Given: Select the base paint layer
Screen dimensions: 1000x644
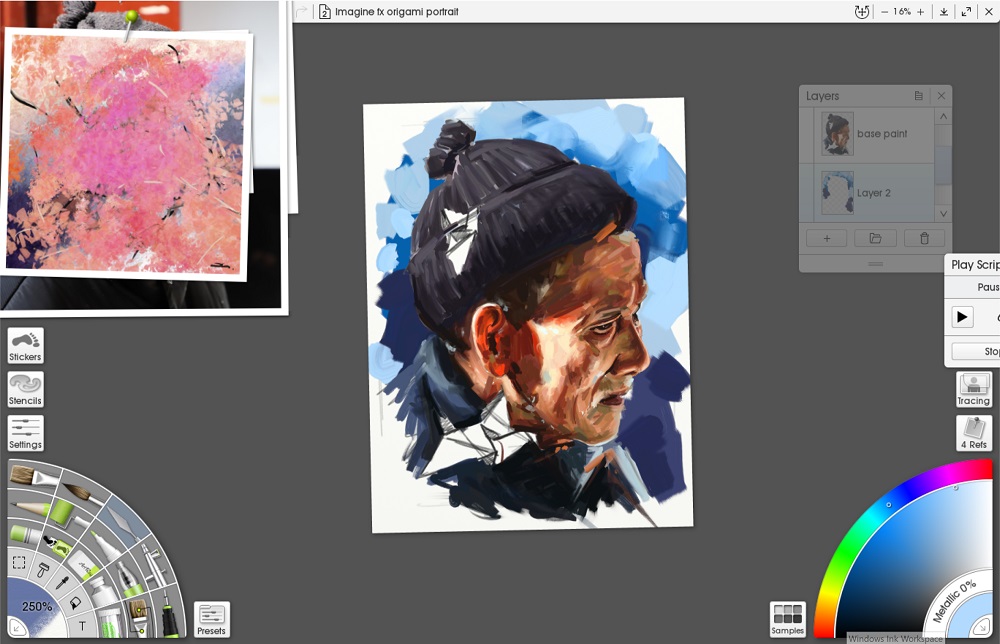Looking at the screenshot, I should [x=874, y=134].
